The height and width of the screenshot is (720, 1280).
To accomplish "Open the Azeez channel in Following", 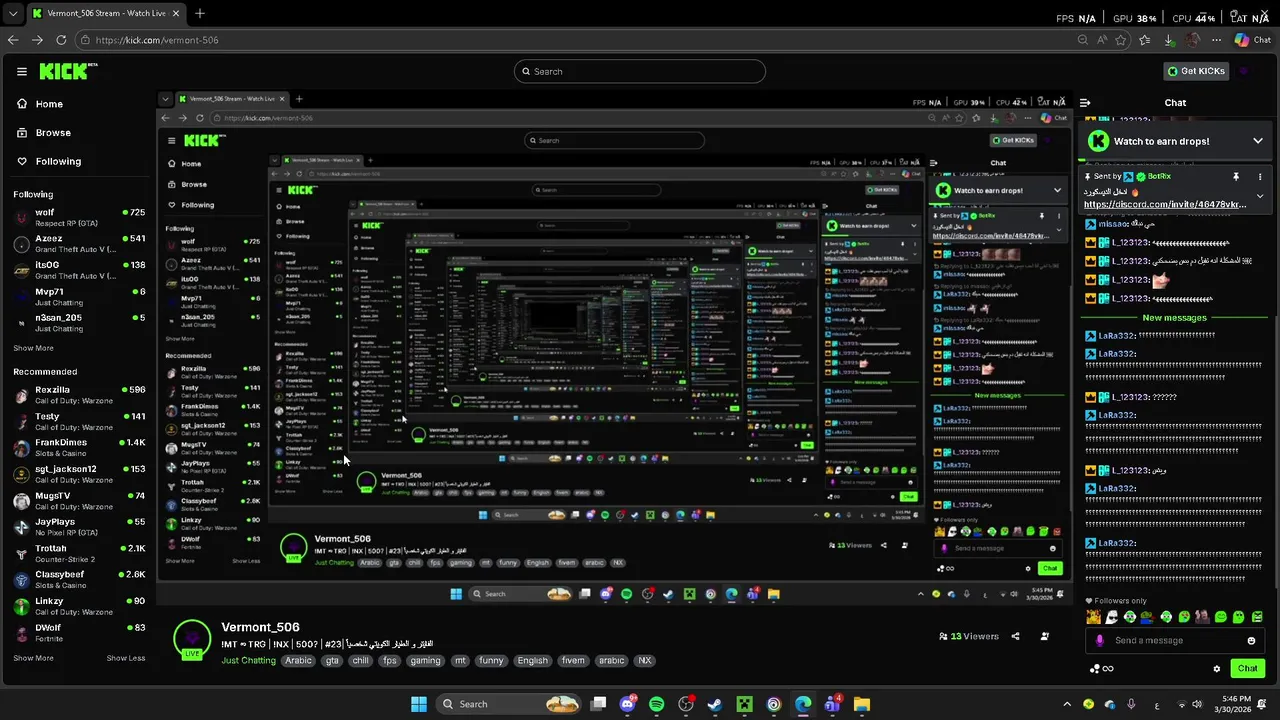I will coord(78,244).
